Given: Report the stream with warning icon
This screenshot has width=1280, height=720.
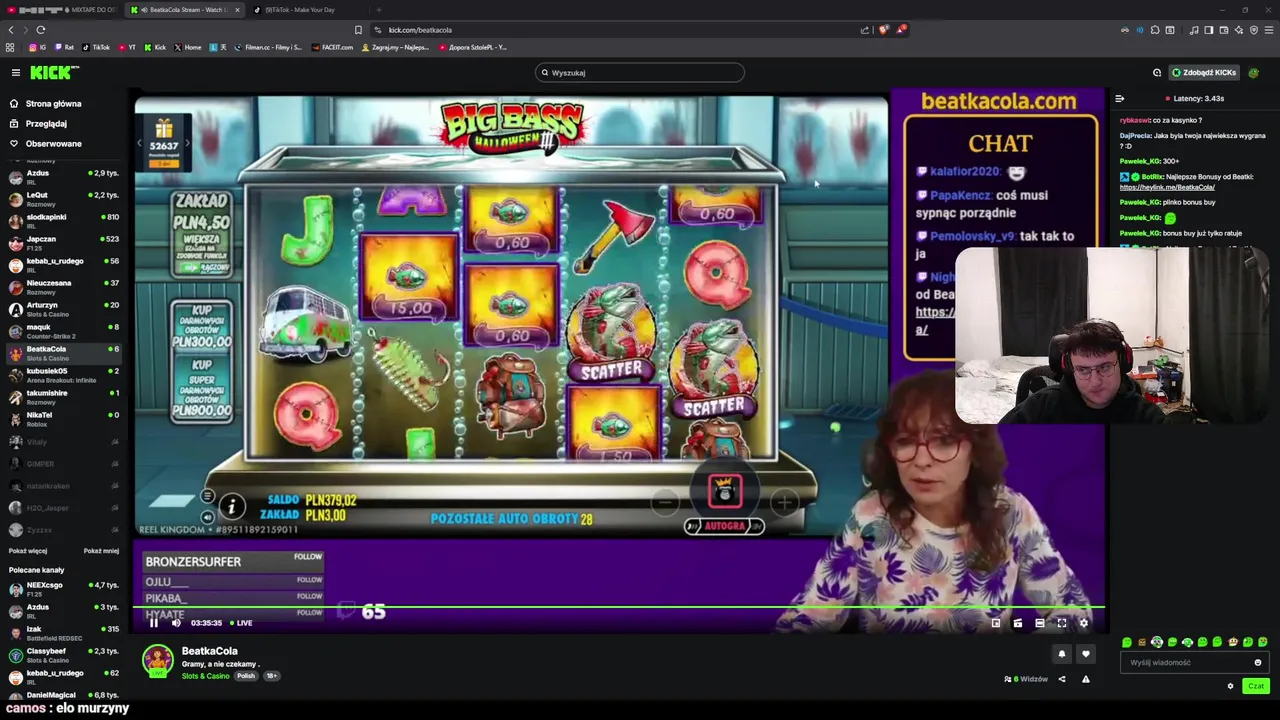Looking at the screenshot, I should coord(1086,679).
